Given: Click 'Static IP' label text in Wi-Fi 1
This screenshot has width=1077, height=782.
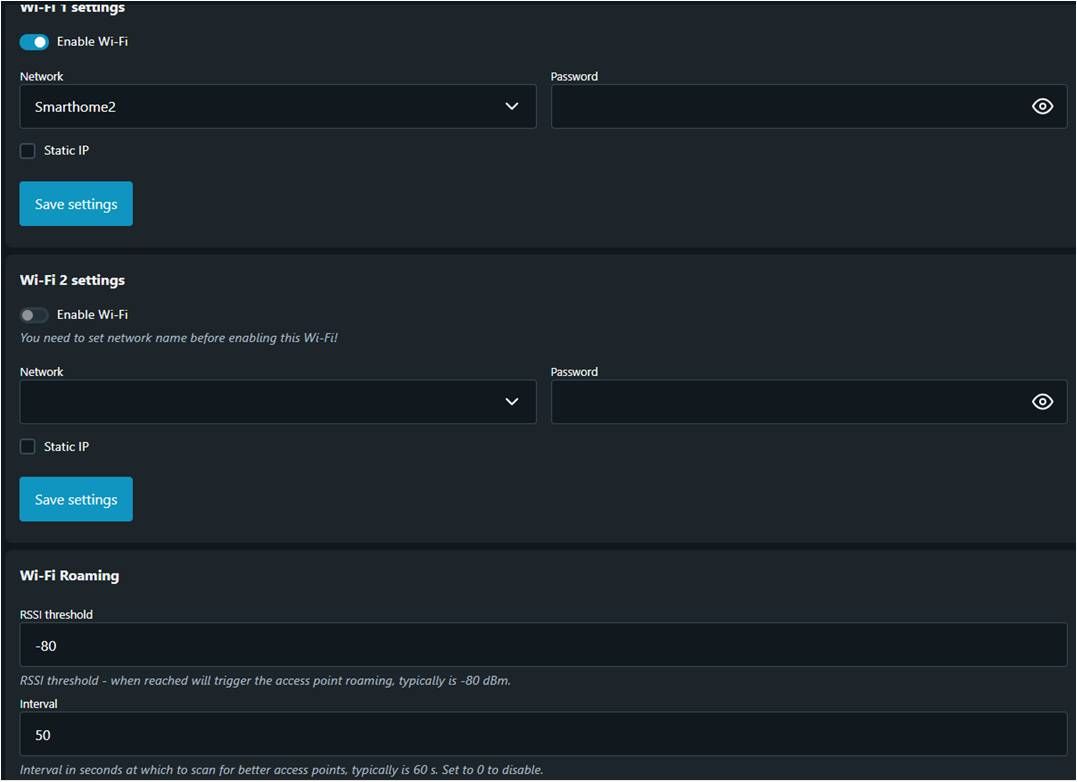Looking at the screenshot, I should 66,151.
